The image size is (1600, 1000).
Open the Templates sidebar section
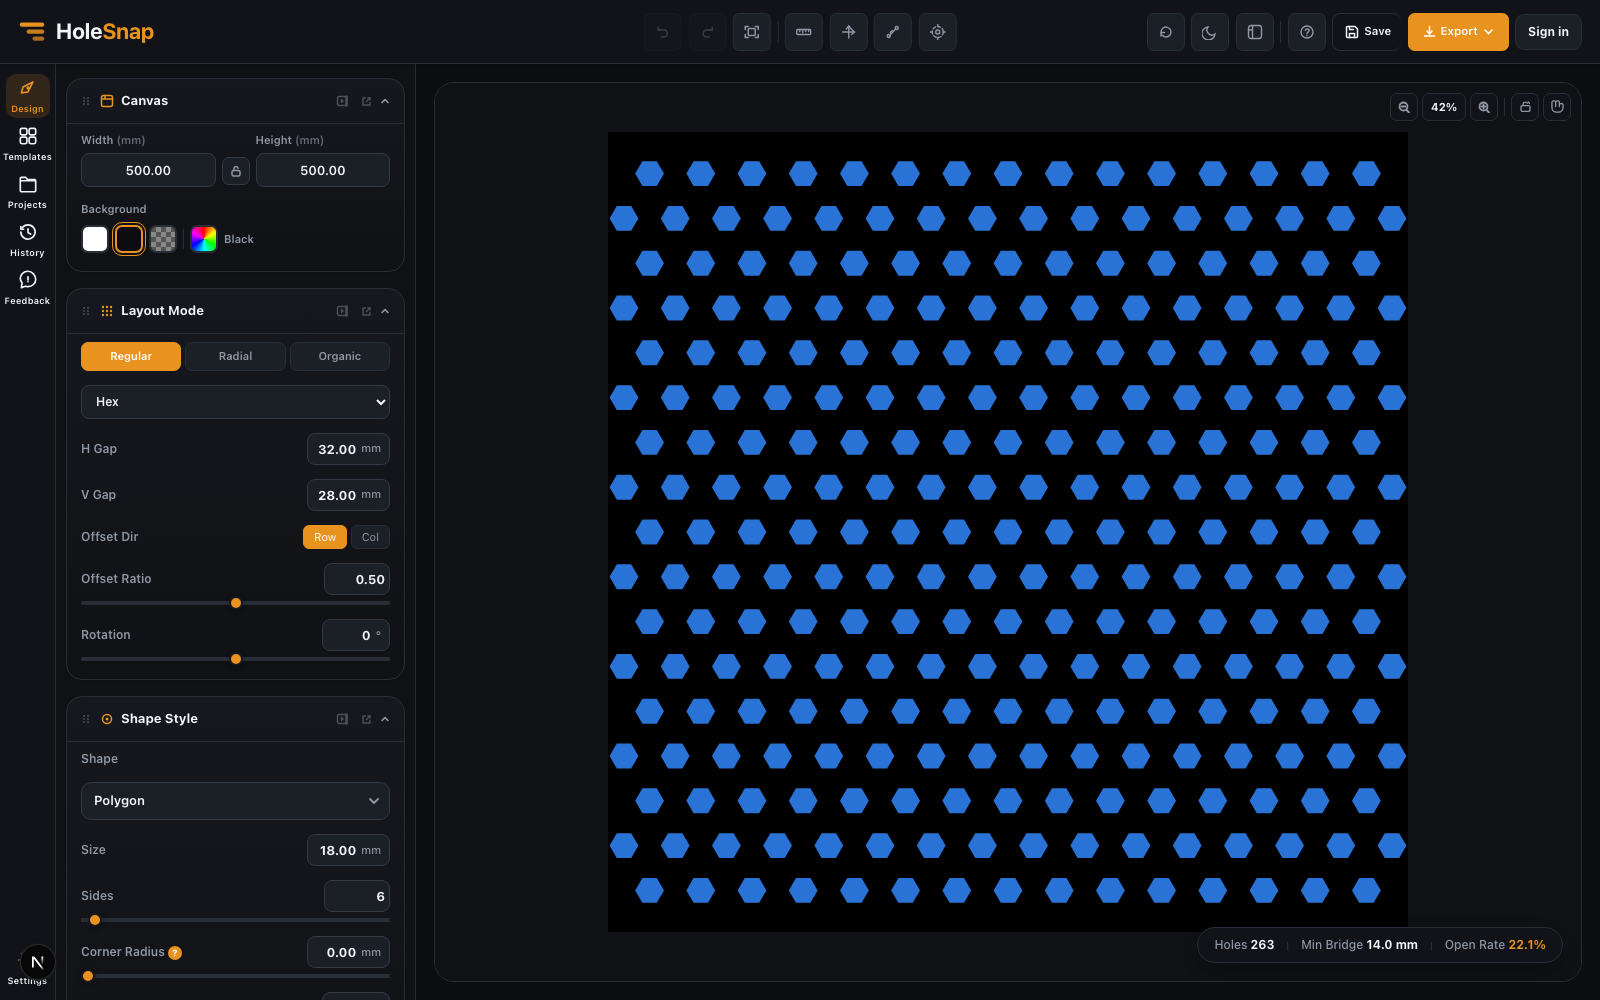[x=27, y=144]
